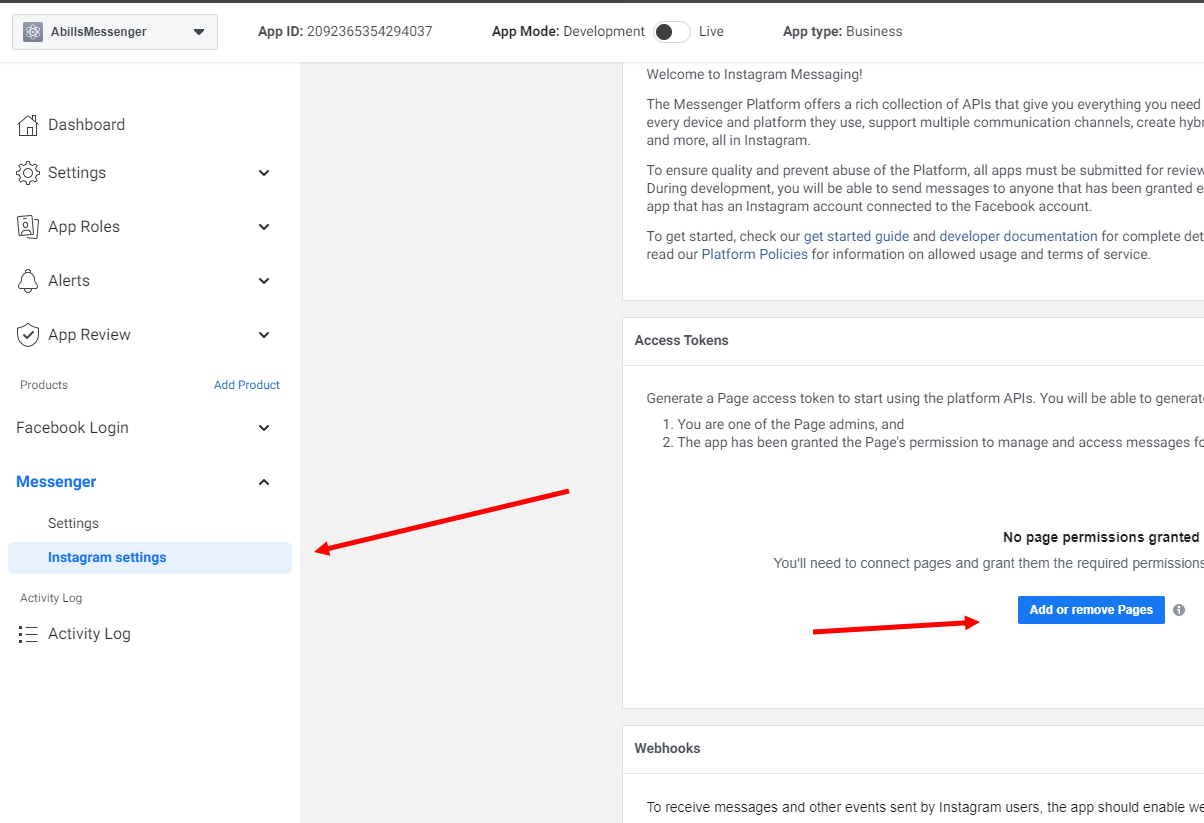Expand the App Roles chevron
The image size is (1204, 823).
264,227
